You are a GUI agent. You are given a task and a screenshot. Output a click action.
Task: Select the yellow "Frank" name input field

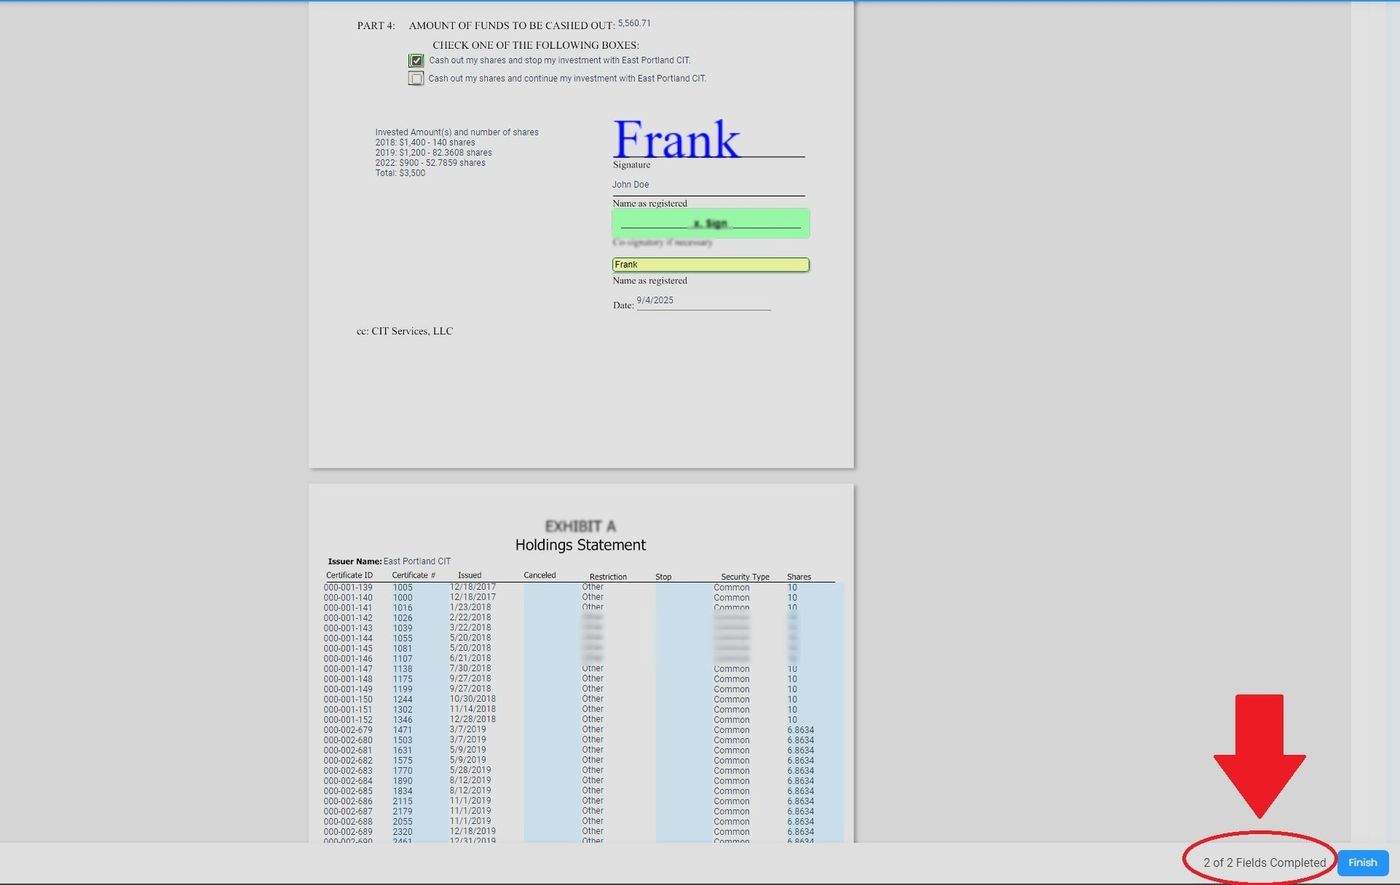[710, 265]
